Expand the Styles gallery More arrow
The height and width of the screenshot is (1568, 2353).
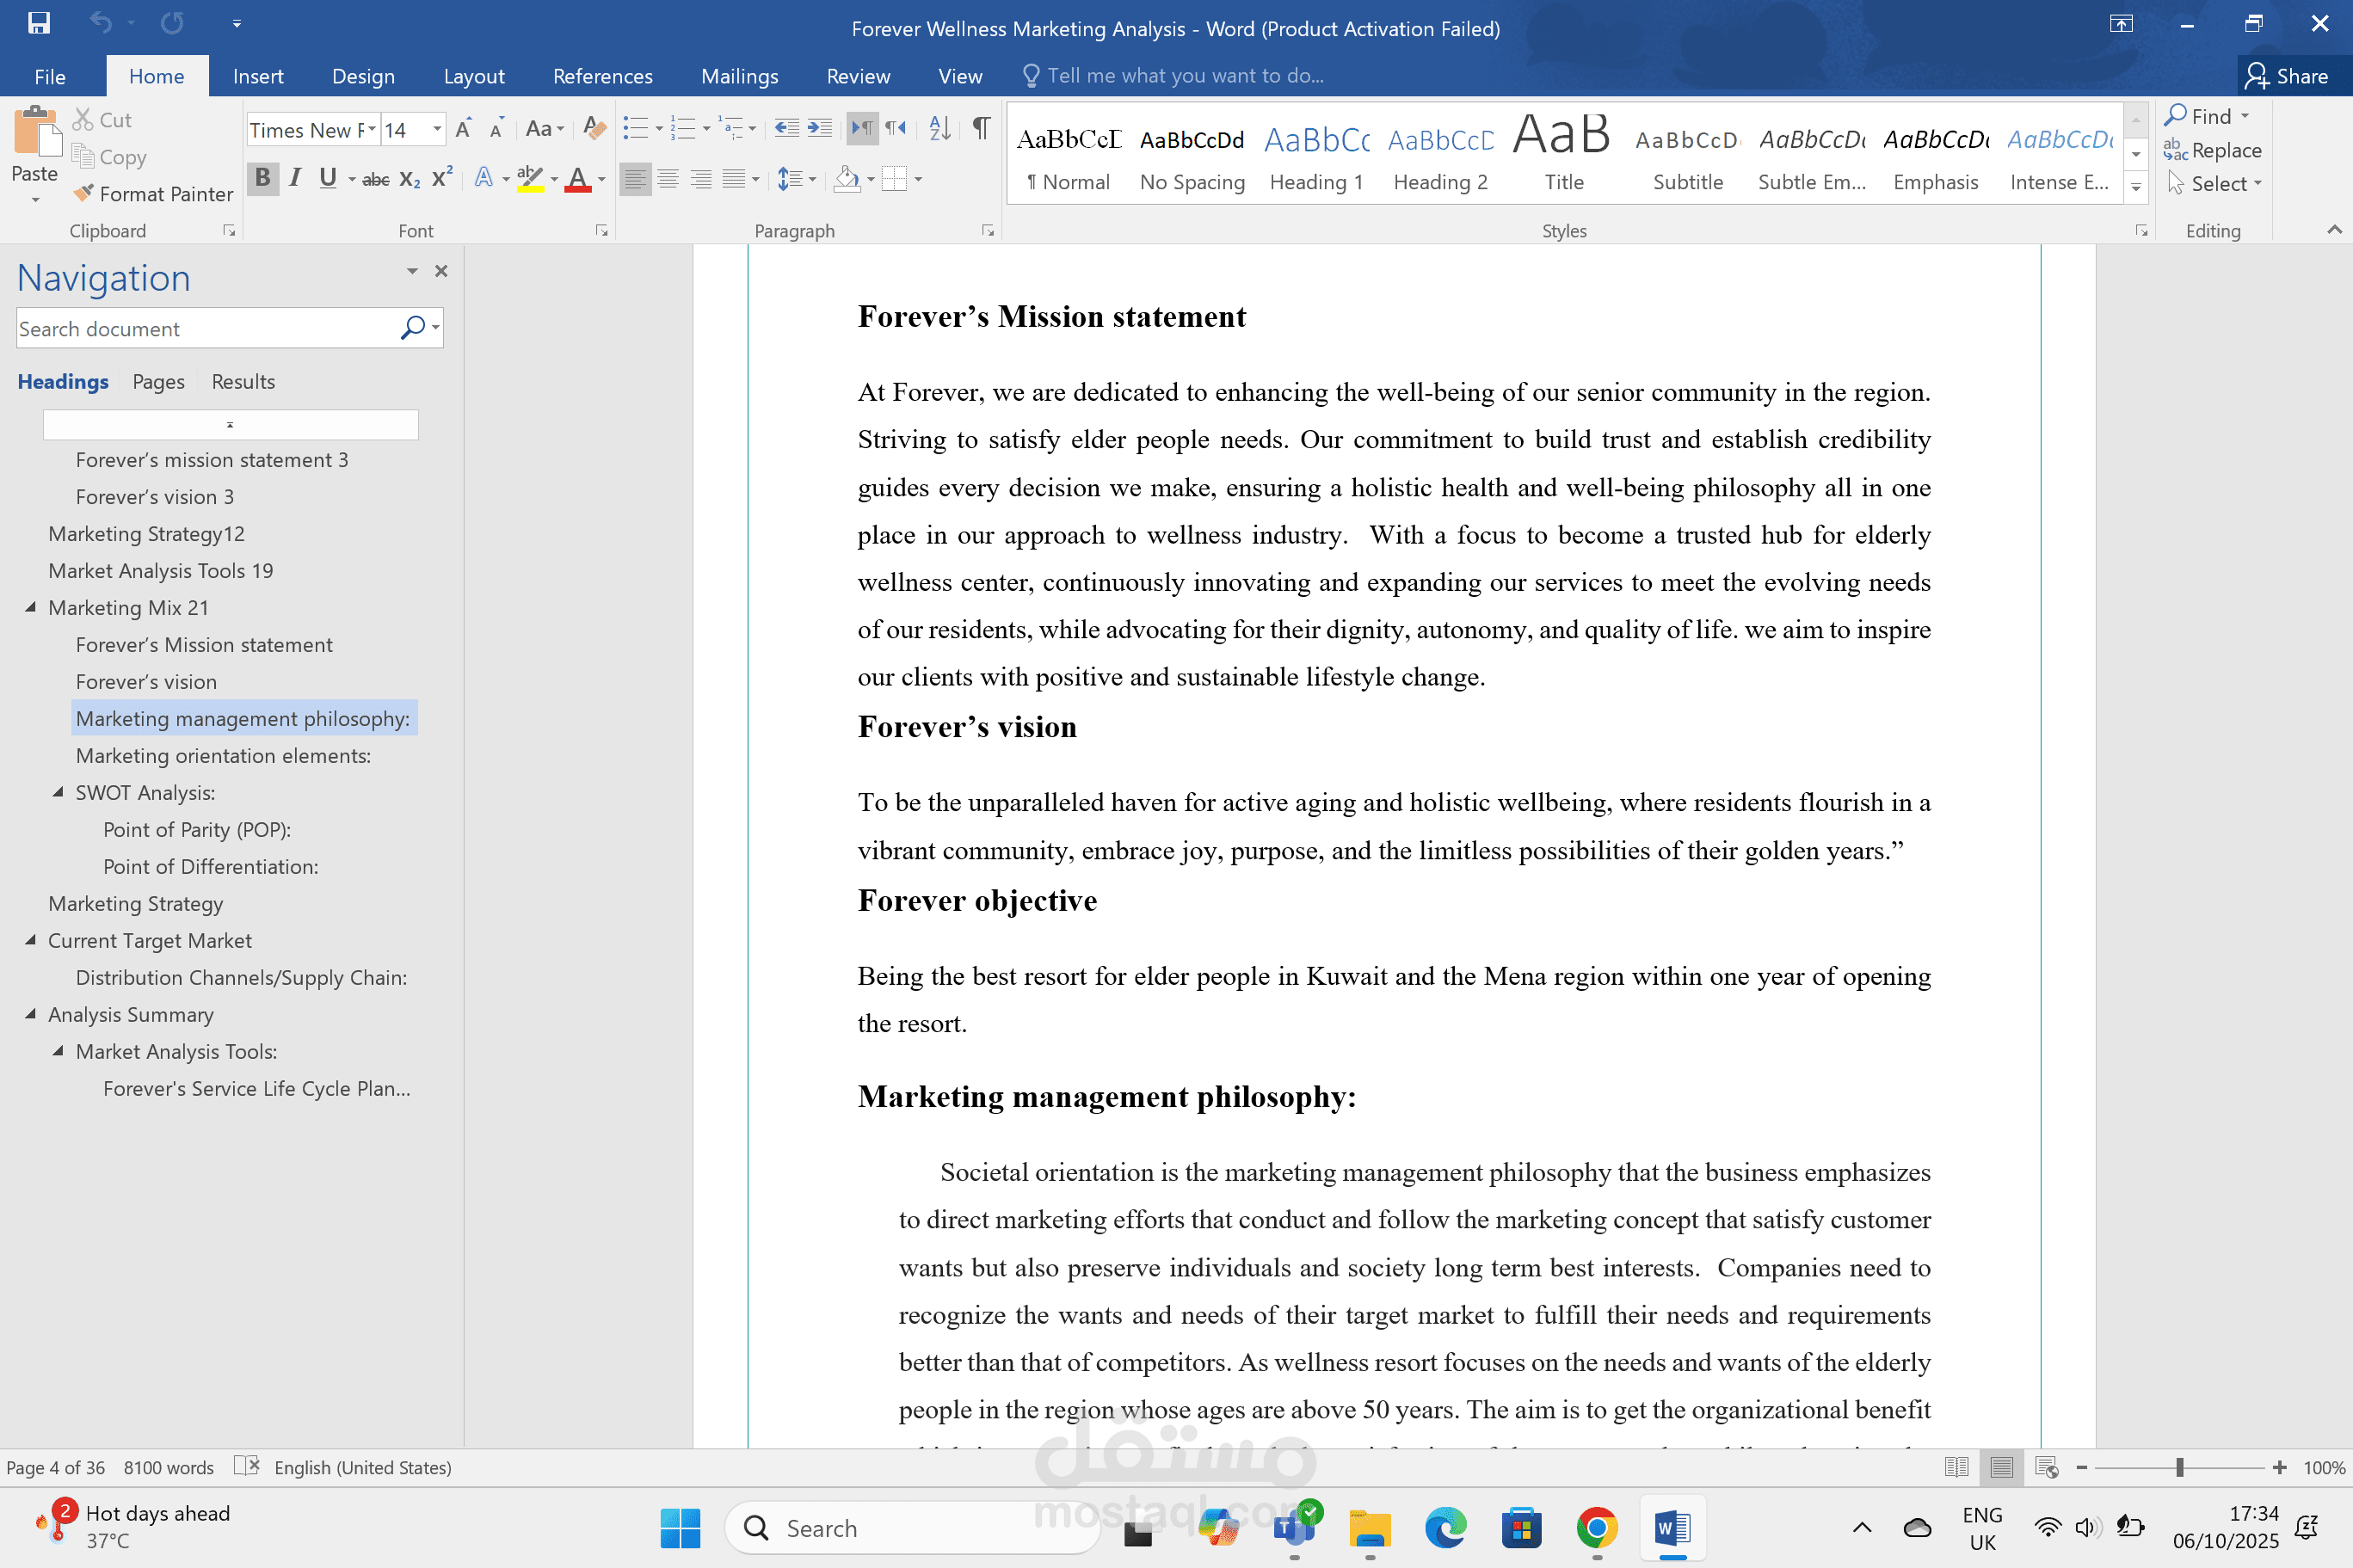[2136, 187]
